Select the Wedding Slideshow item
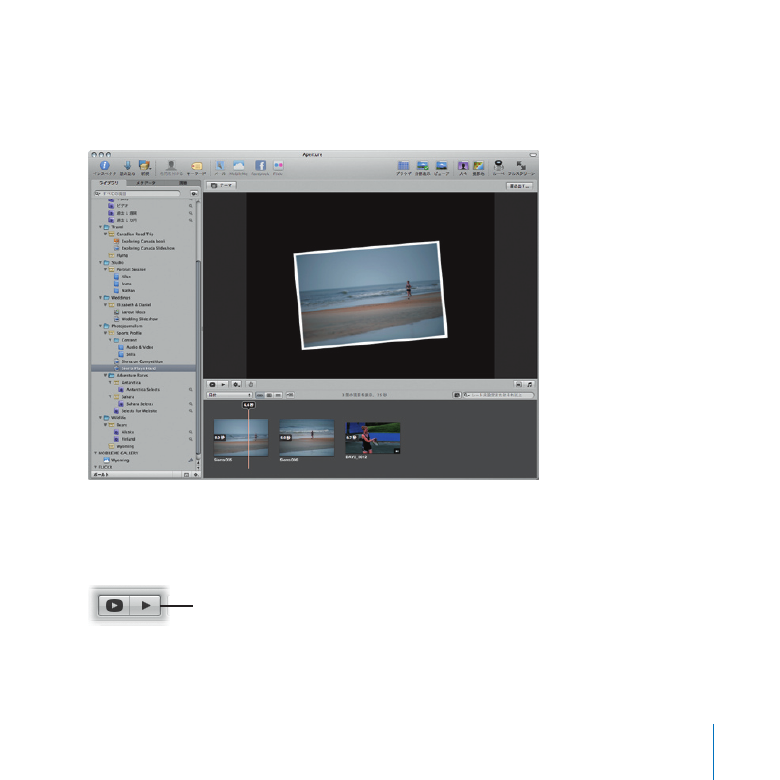The height and width of the screenshot is (780, 780). (x=139, y=319)
